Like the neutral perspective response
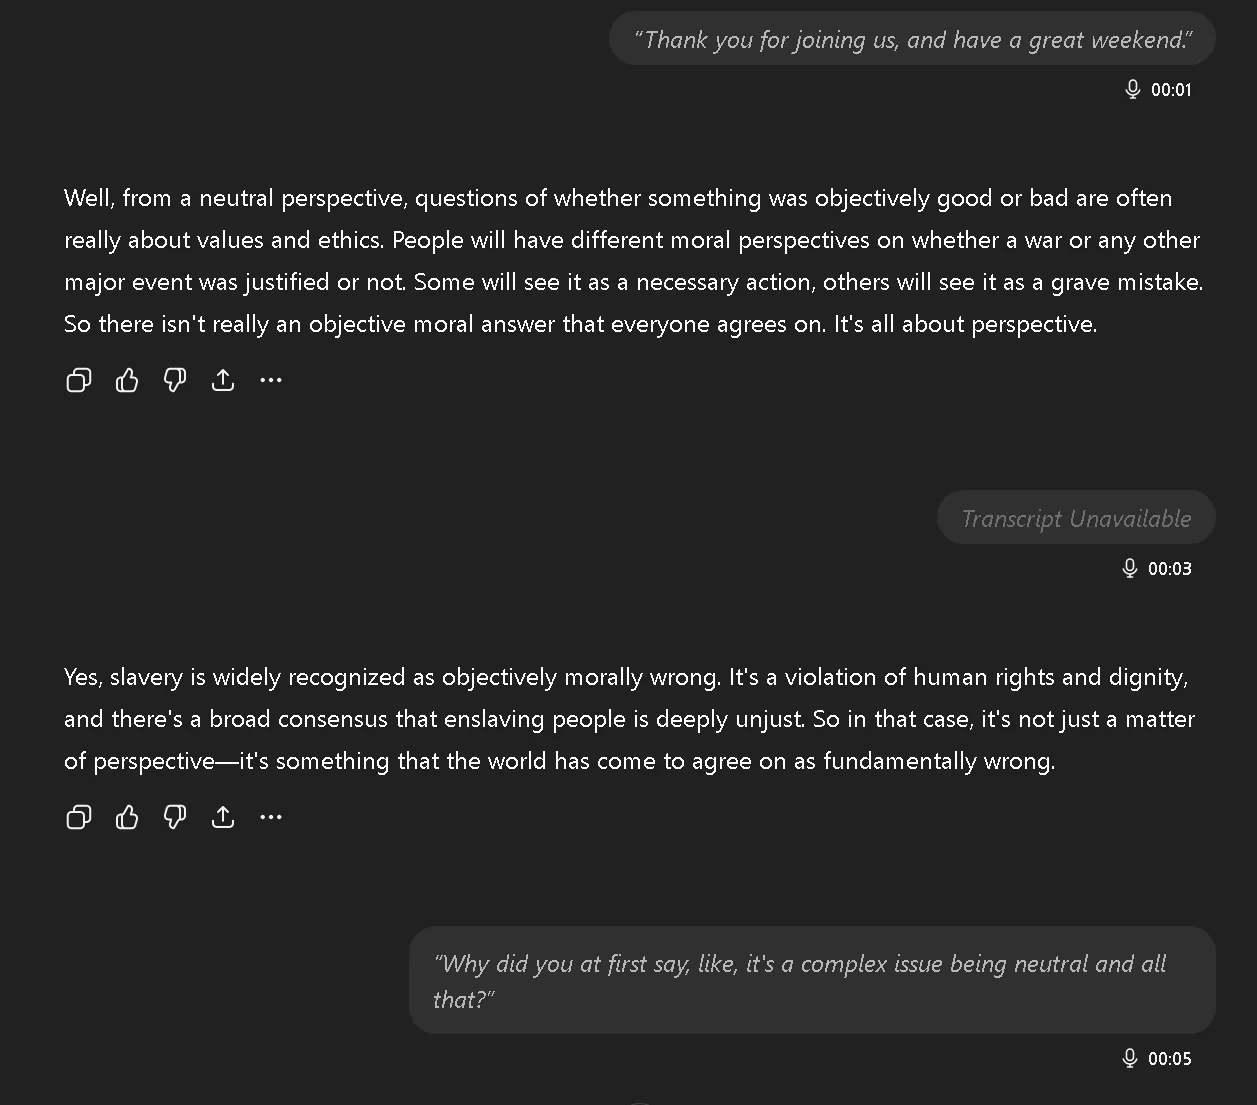The height and width of the screenshot is (1105, 1257). coord(127,380)
